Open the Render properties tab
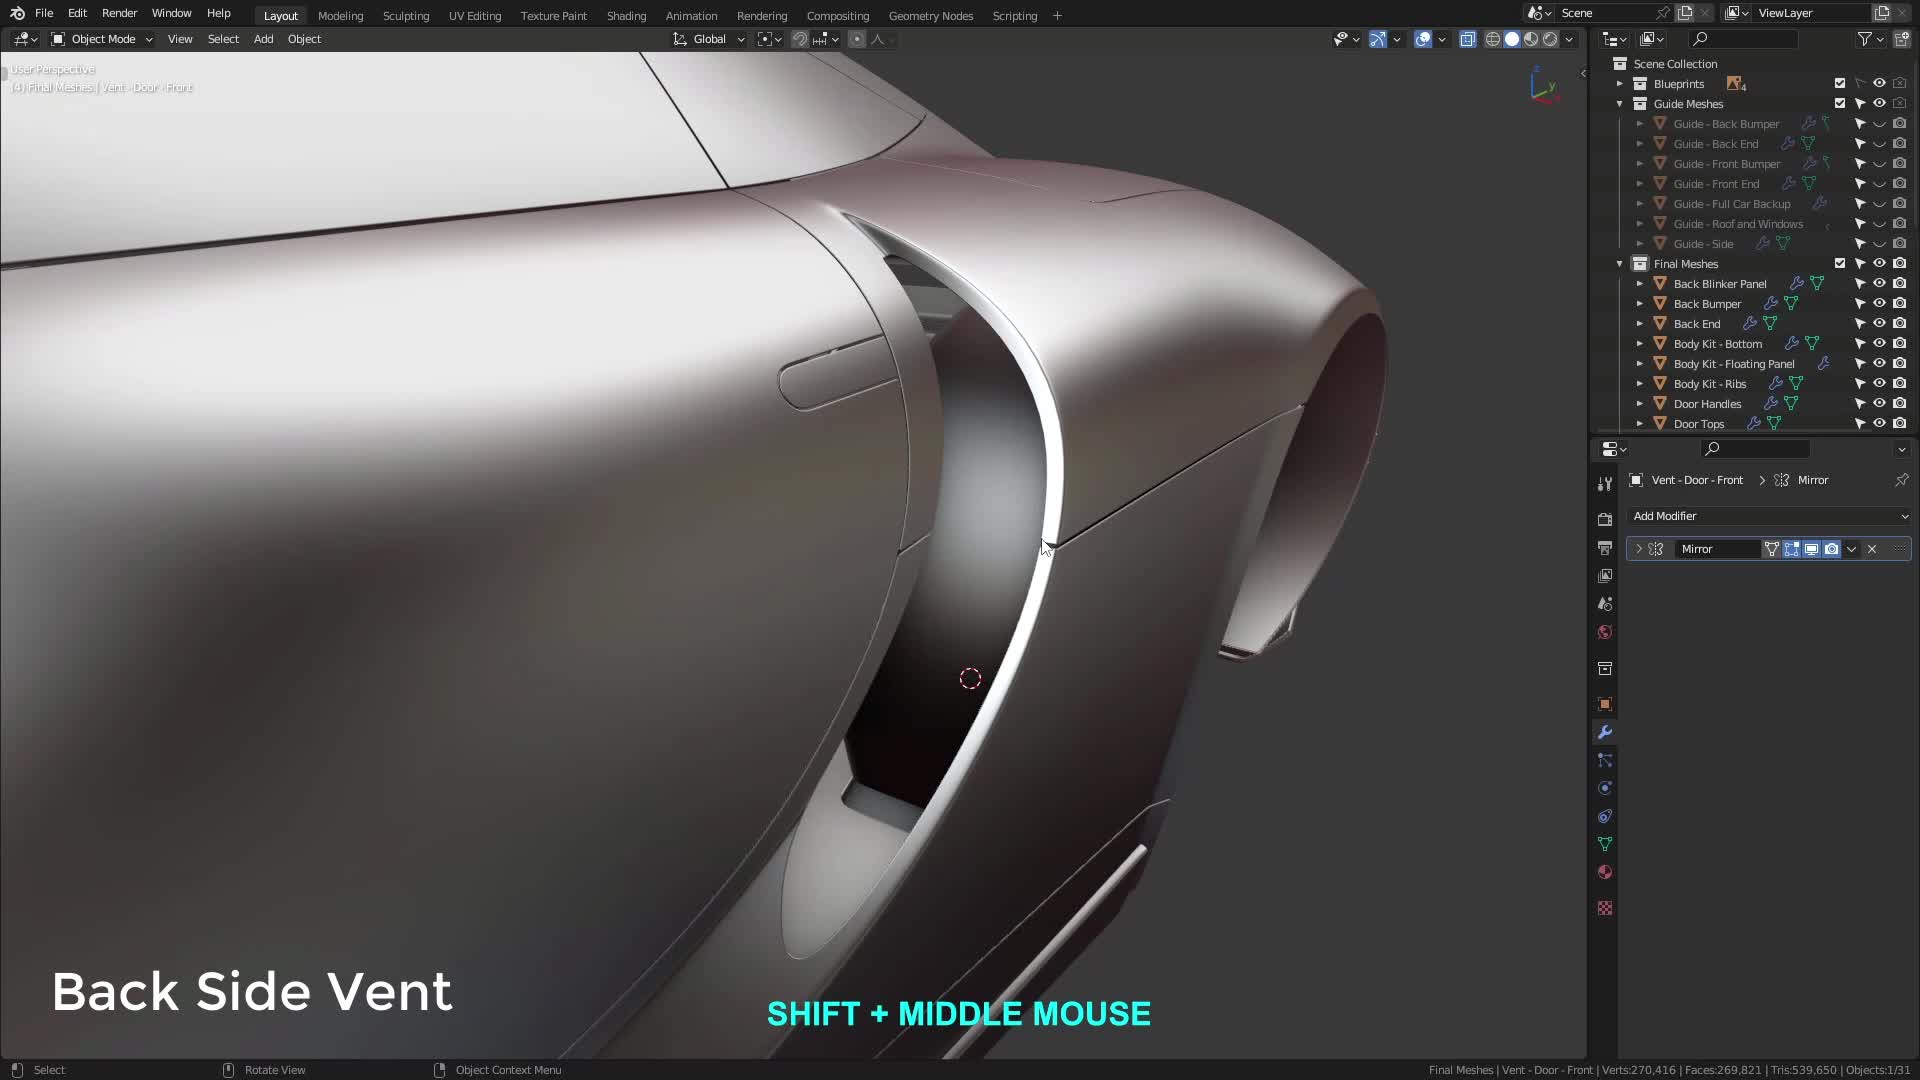The width and height of the screenshot is (1920, 1080). point(1605,520)
